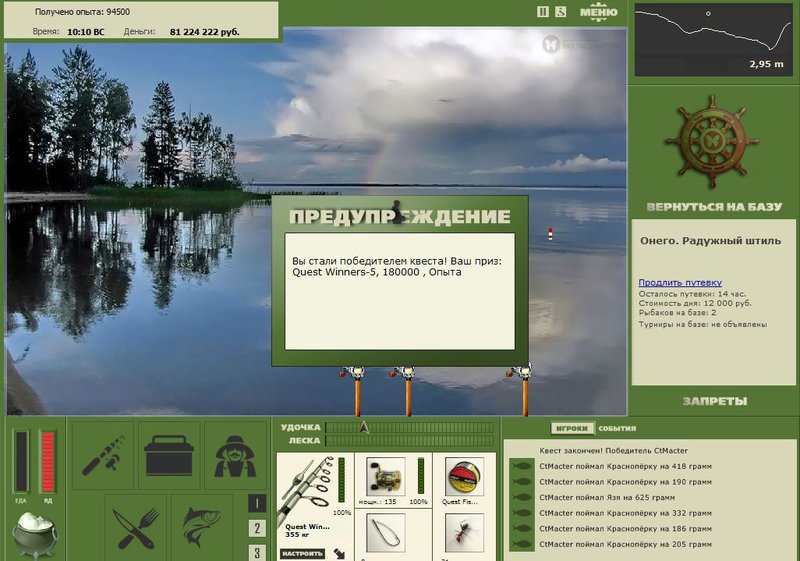The width and height of the screenshot is (800, 561).
Task: Select the ant bait thumbnail
Action: (x=464, y=533)
